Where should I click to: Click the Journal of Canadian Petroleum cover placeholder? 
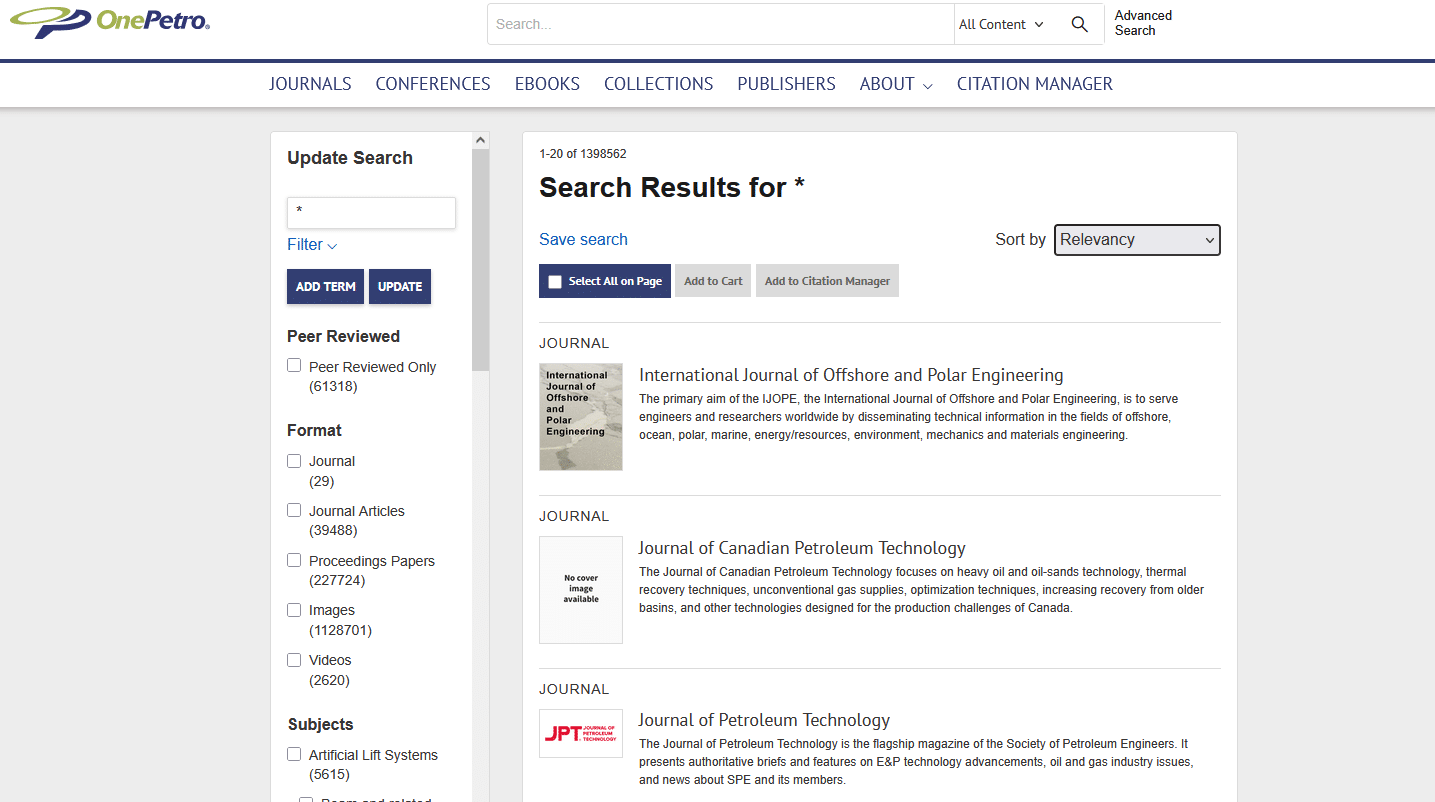pos(580,590)
